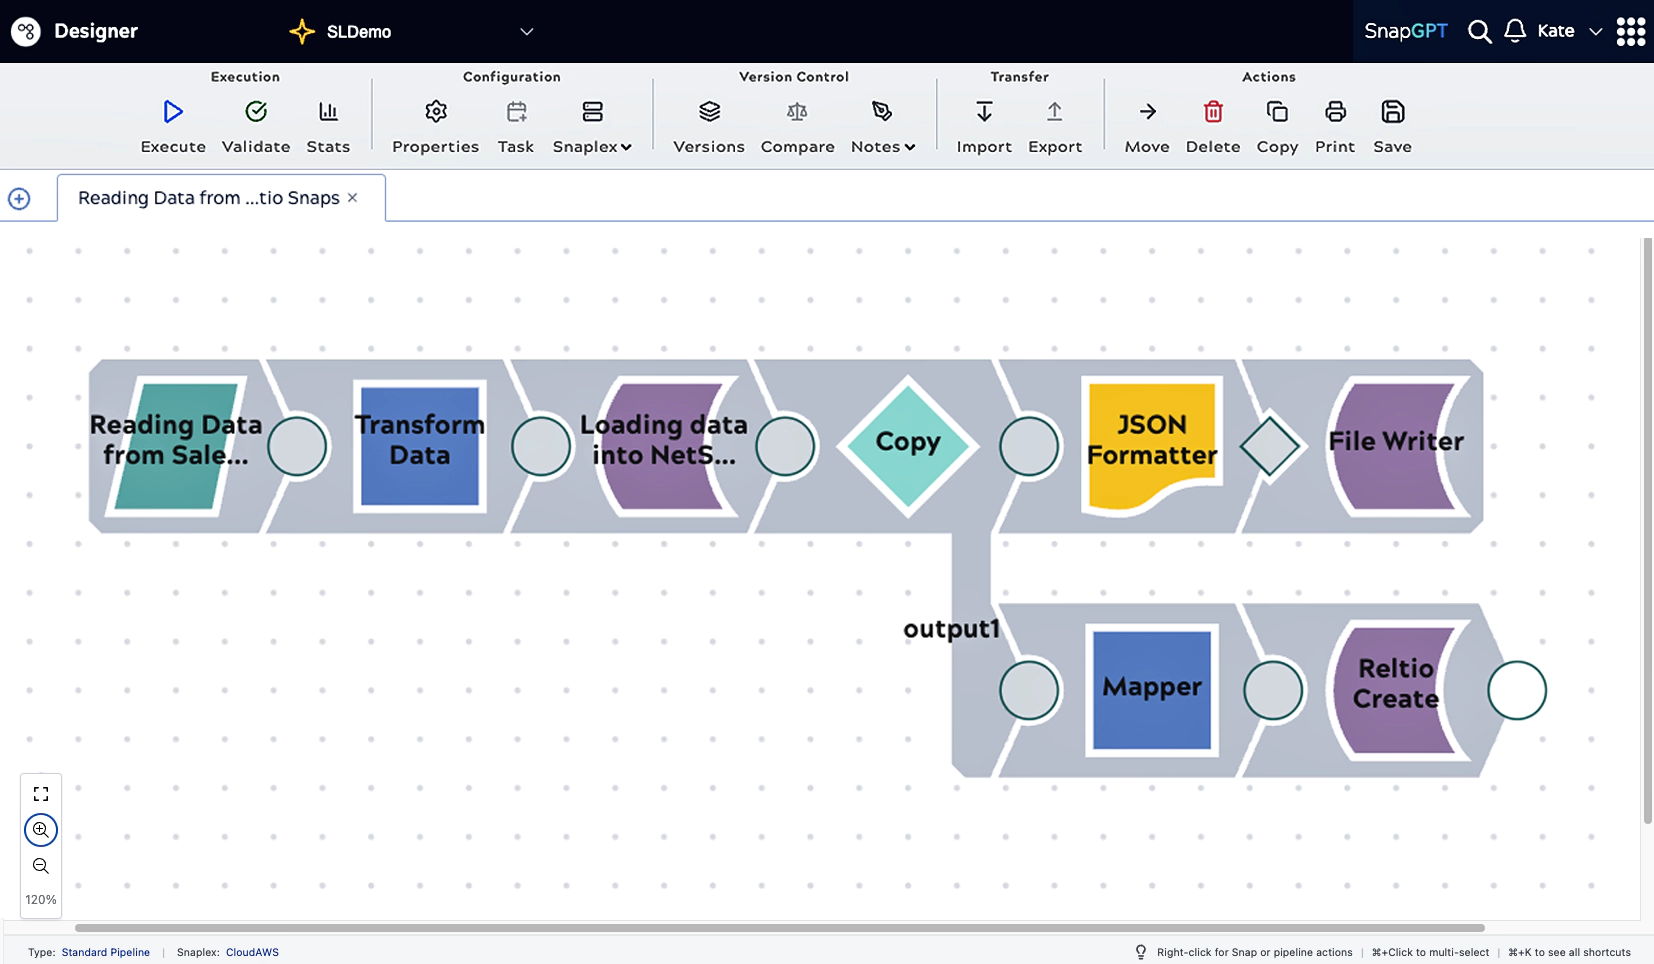Viewport: 1654px width, 964px height.
Task: Click the horizontal canvas scrollbar
Action: (x=780, y=928)
